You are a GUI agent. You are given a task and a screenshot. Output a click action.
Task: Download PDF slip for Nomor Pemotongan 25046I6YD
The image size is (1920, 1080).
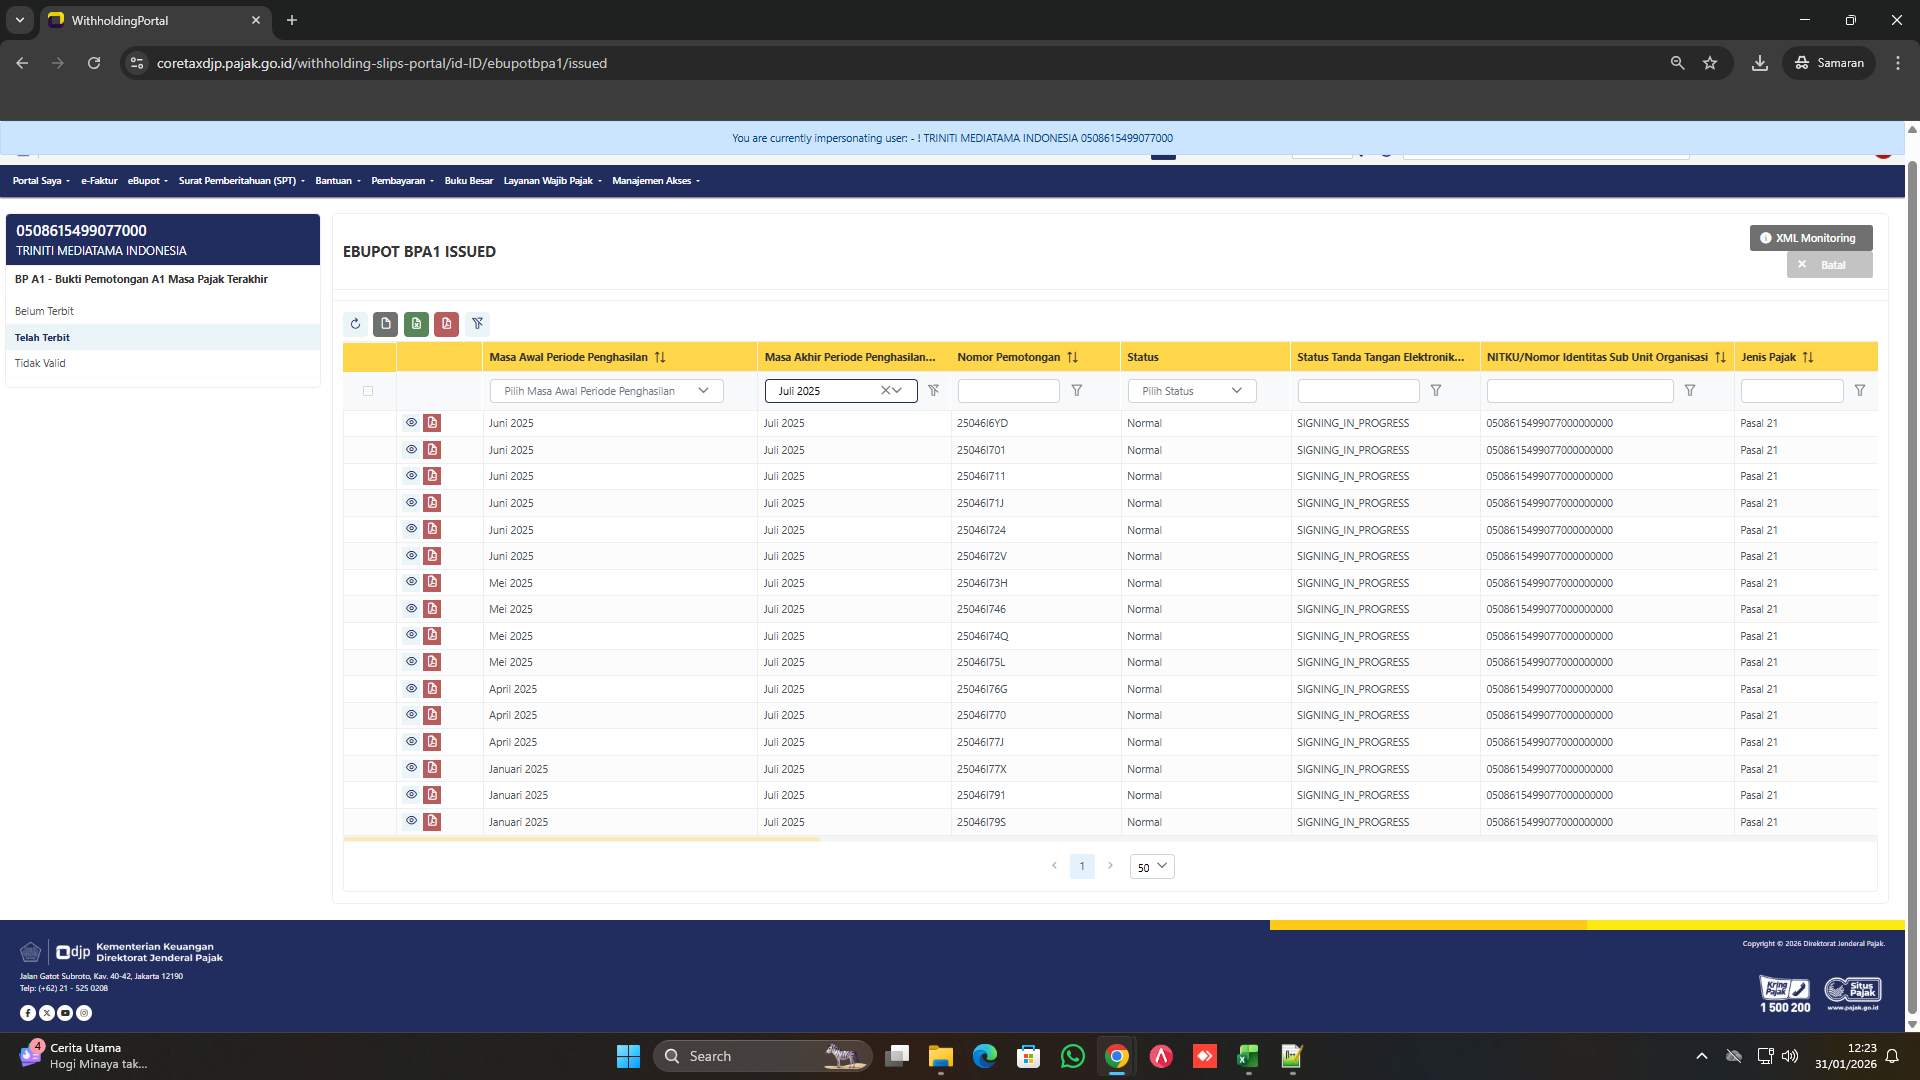pos(432,422)
